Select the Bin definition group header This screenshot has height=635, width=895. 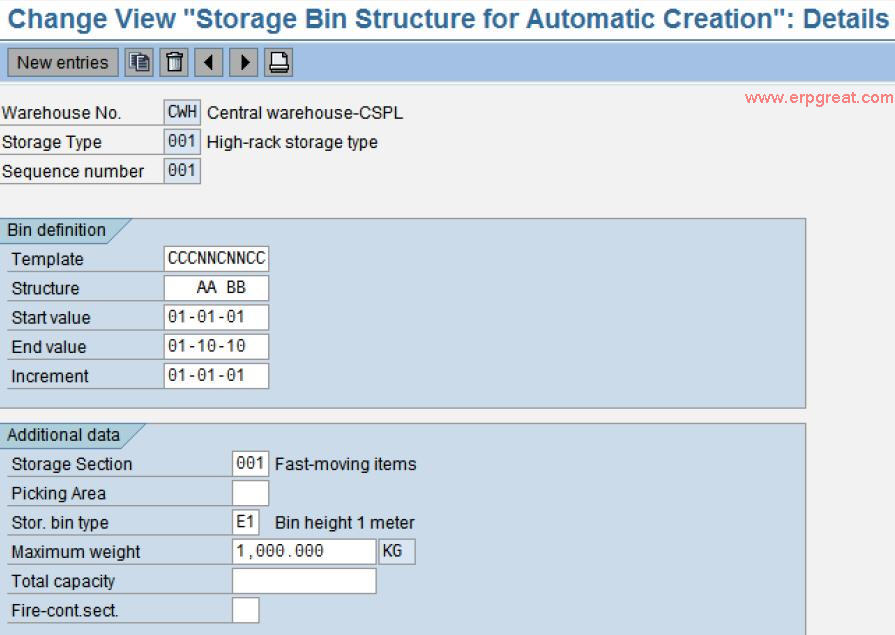pos(57,230)
